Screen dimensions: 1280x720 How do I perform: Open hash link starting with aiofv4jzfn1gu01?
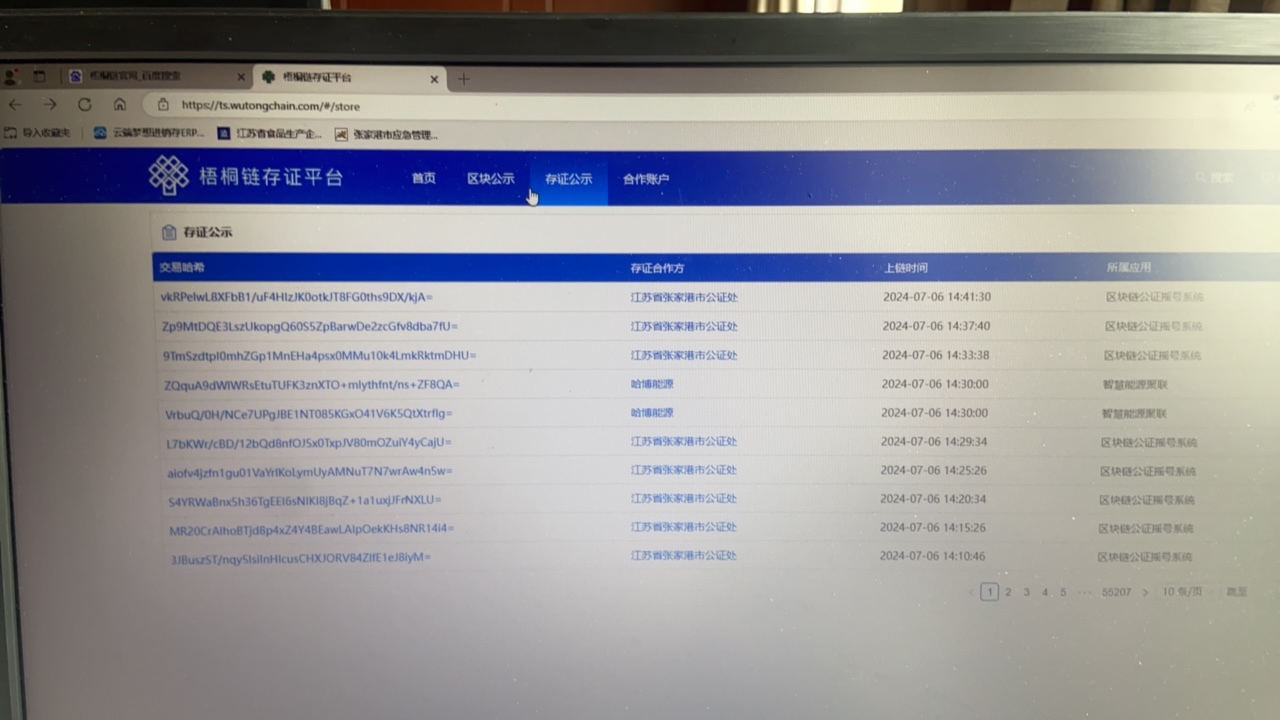[x=310, y=471]
